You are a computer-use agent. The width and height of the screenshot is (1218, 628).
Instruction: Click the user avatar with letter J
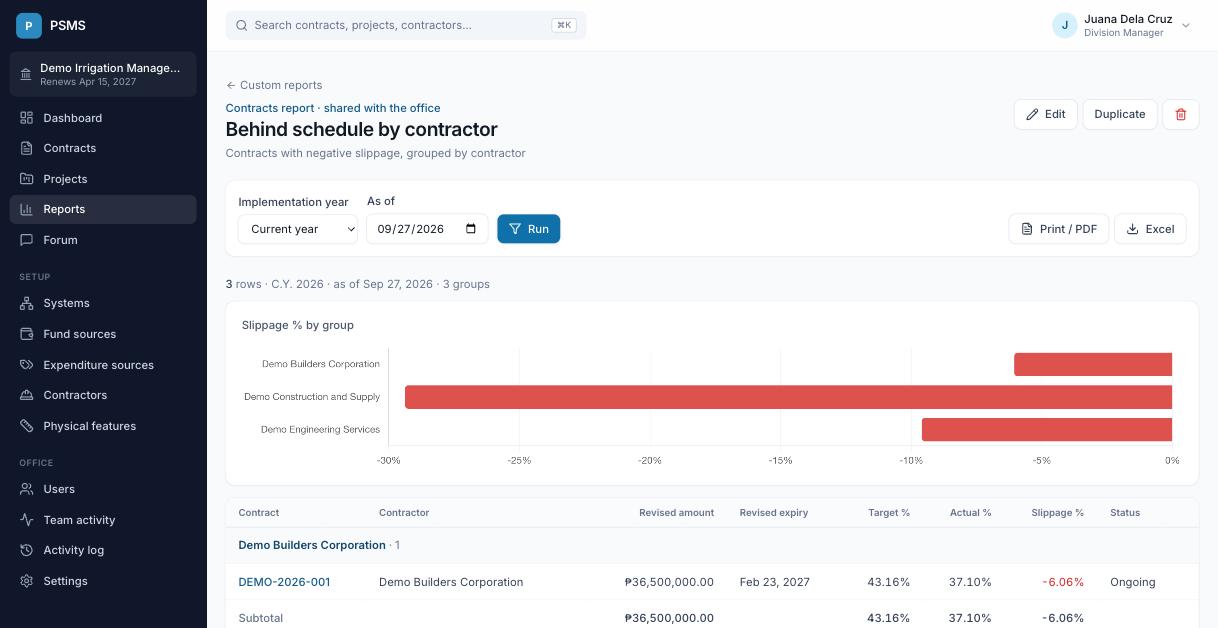coord(1064,25)
